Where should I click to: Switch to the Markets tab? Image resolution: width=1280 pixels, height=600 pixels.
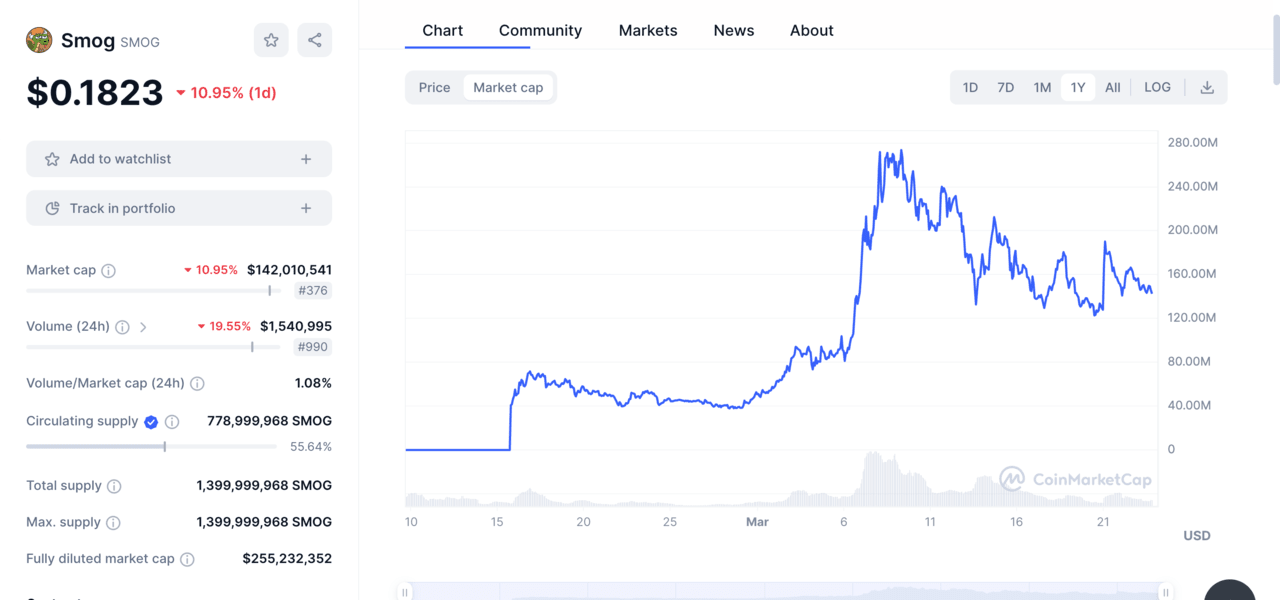pos(648,30)
